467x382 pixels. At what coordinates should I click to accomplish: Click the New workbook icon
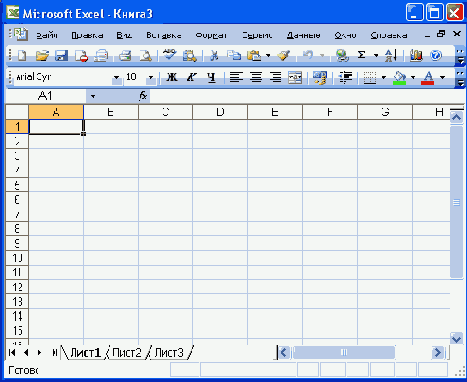(x=22, y=55)
